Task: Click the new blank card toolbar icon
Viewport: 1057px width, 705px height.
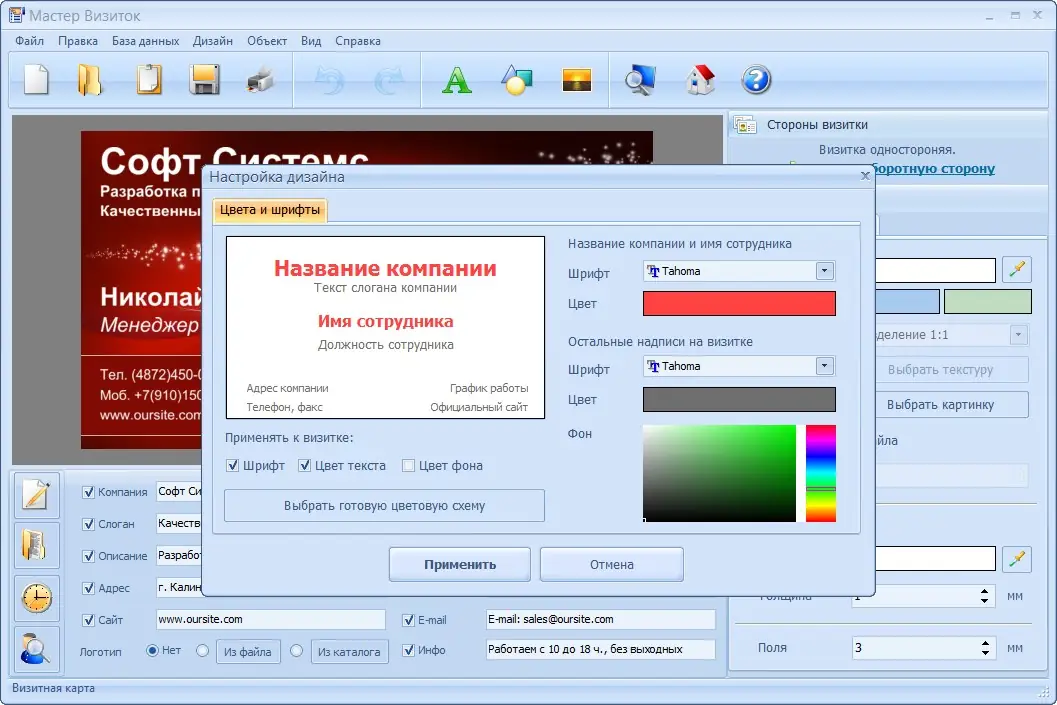Action: point(36,80)
